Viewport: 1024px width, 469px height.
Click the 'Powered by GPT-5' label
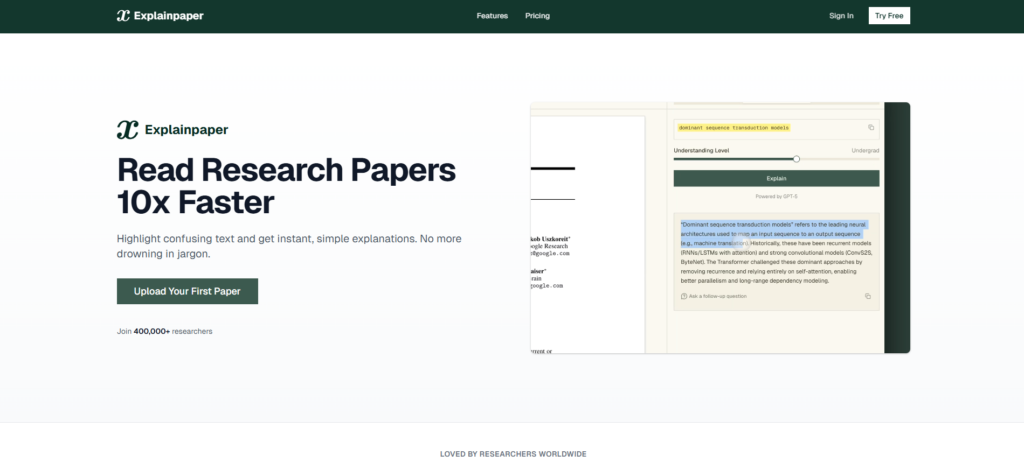(x=776, y=196)
